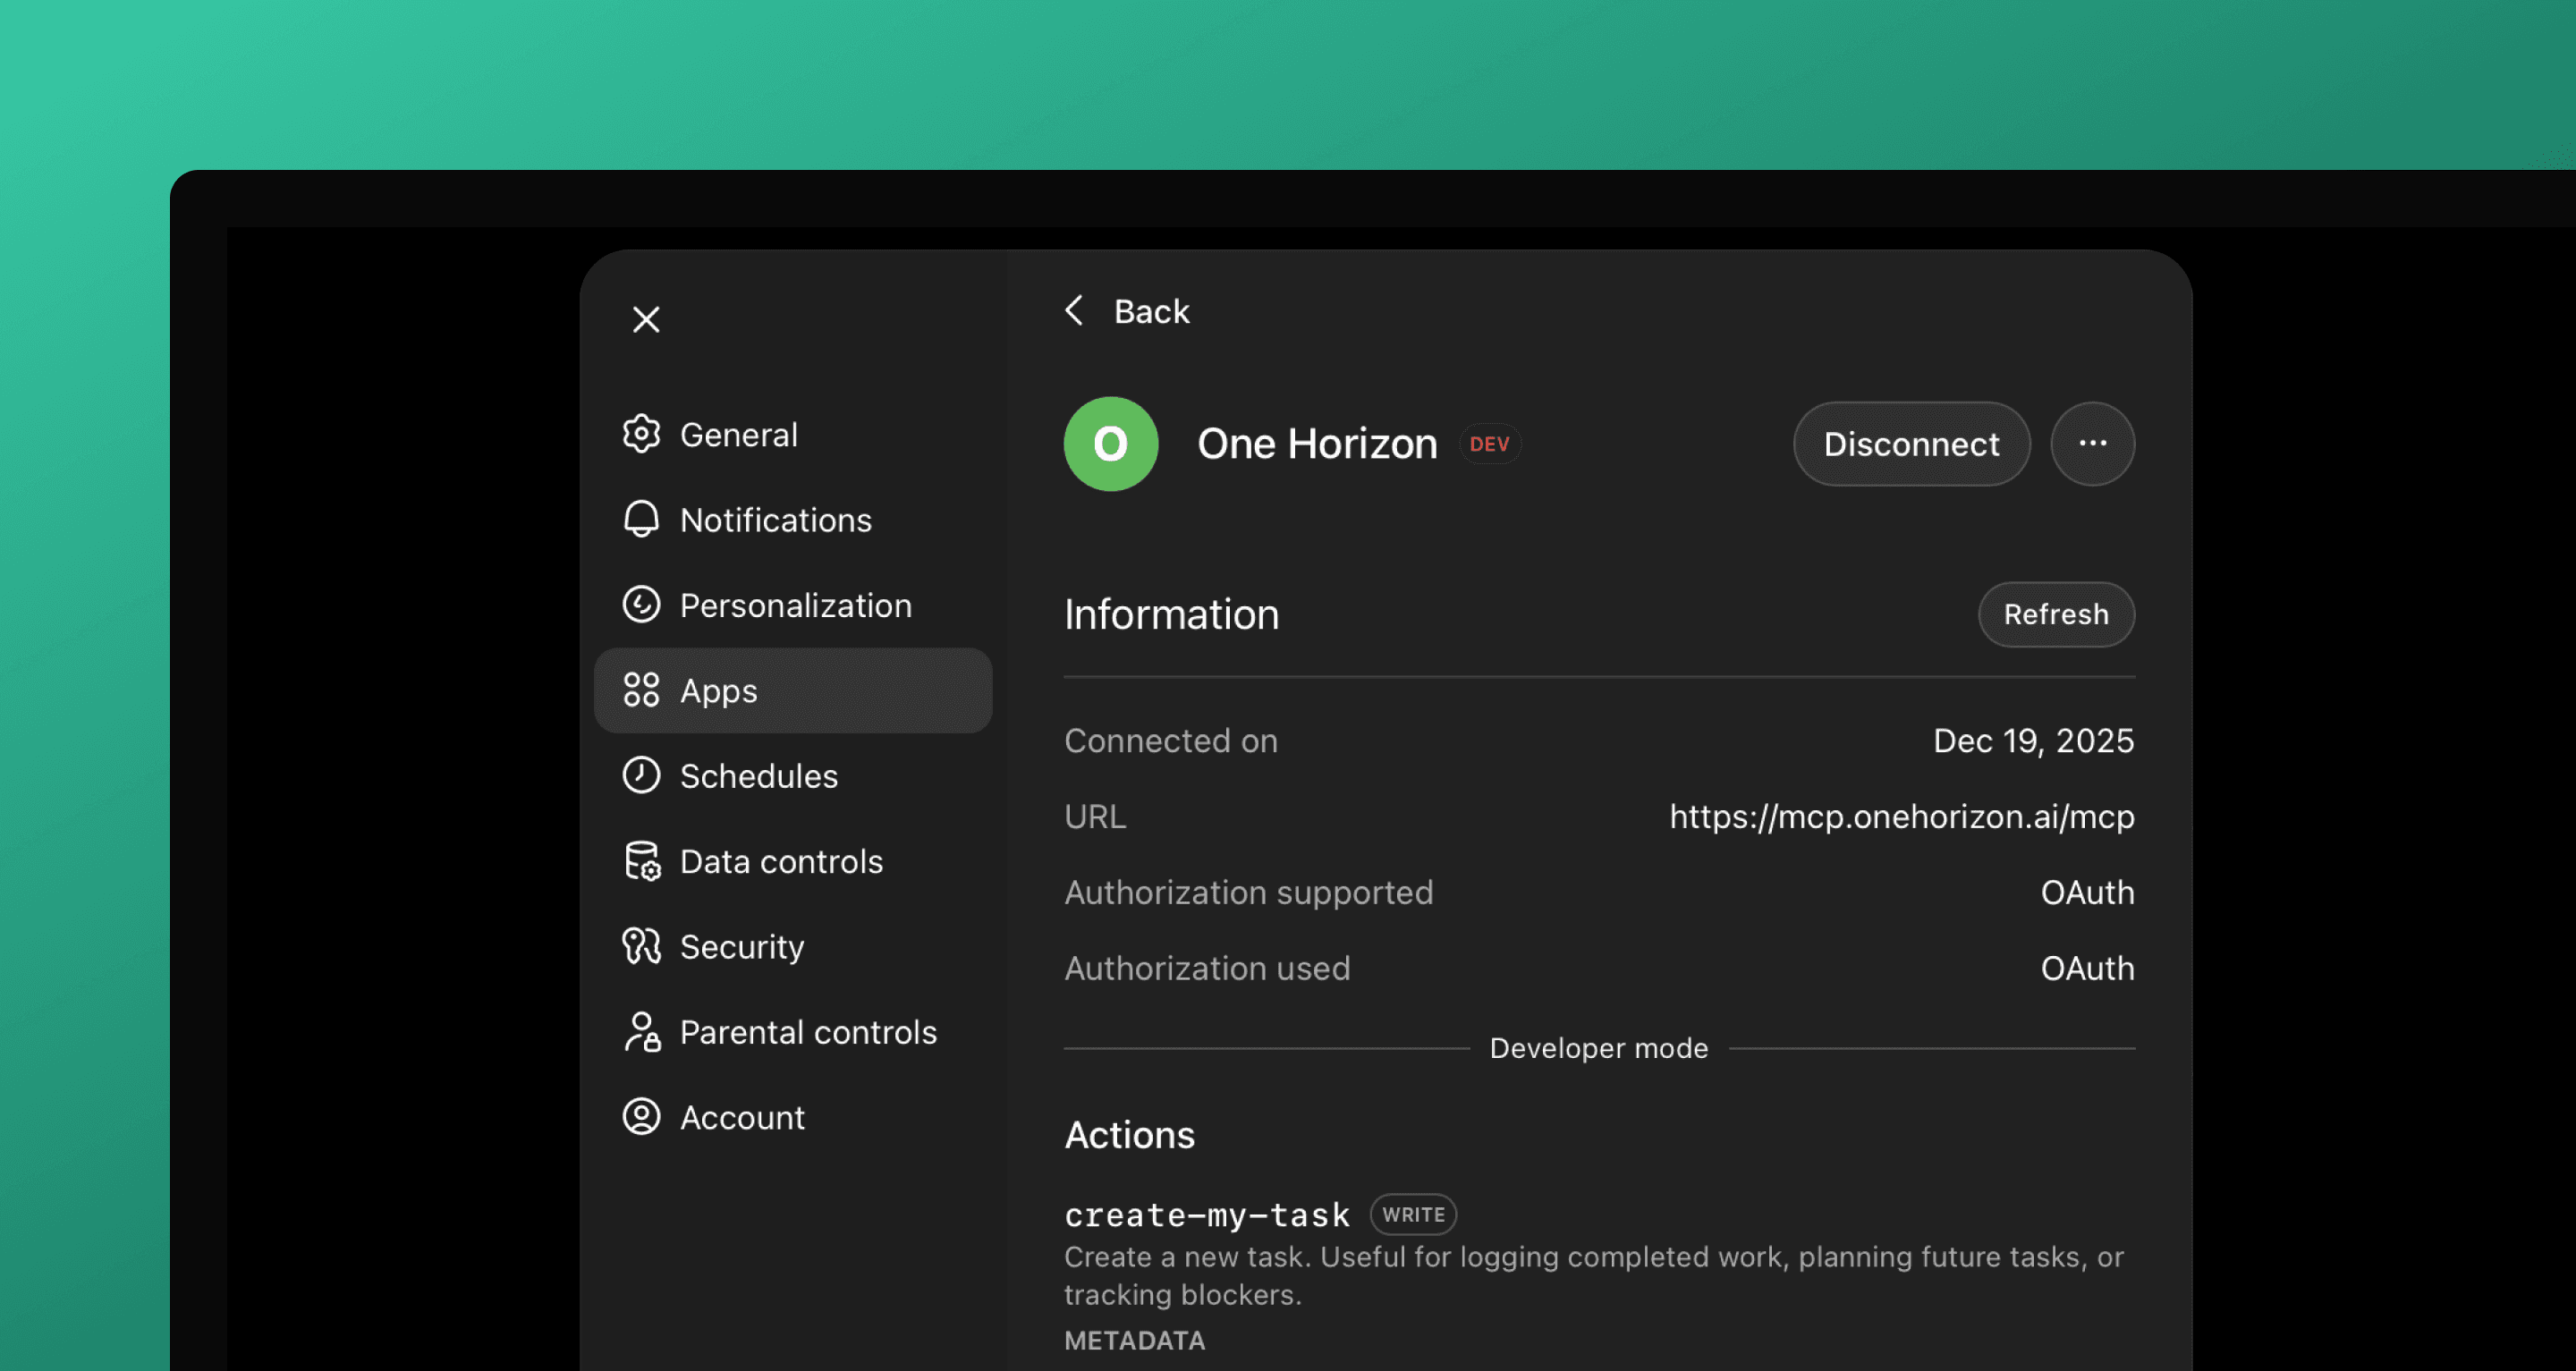Open Notifications settings section
Image resolution: width=2576 pixels, height=1371 pixels.
click(x=793, y=519)
